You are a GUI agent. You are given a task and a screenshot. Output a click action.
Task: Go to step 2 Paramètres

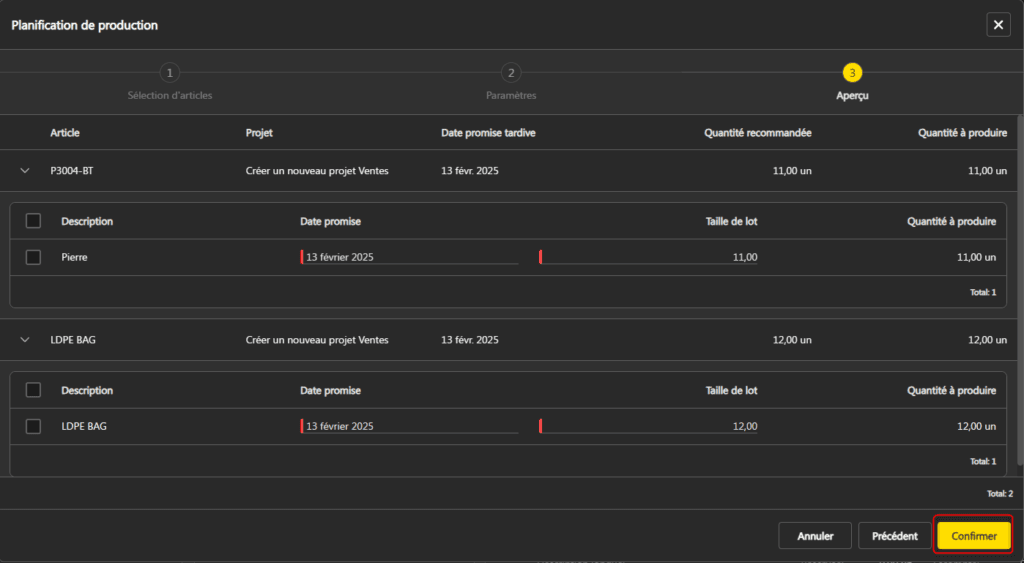coord(511,73)
